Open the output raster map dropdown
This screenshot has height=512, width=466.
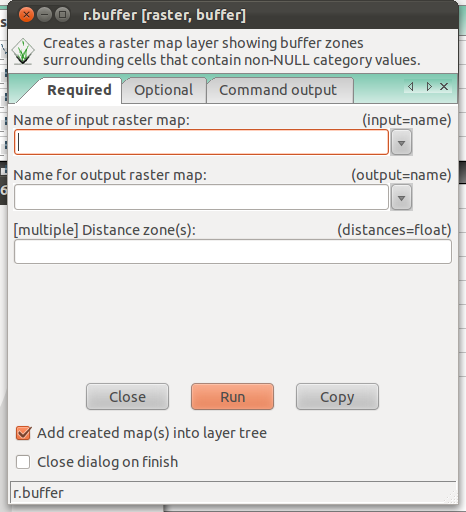401,198
